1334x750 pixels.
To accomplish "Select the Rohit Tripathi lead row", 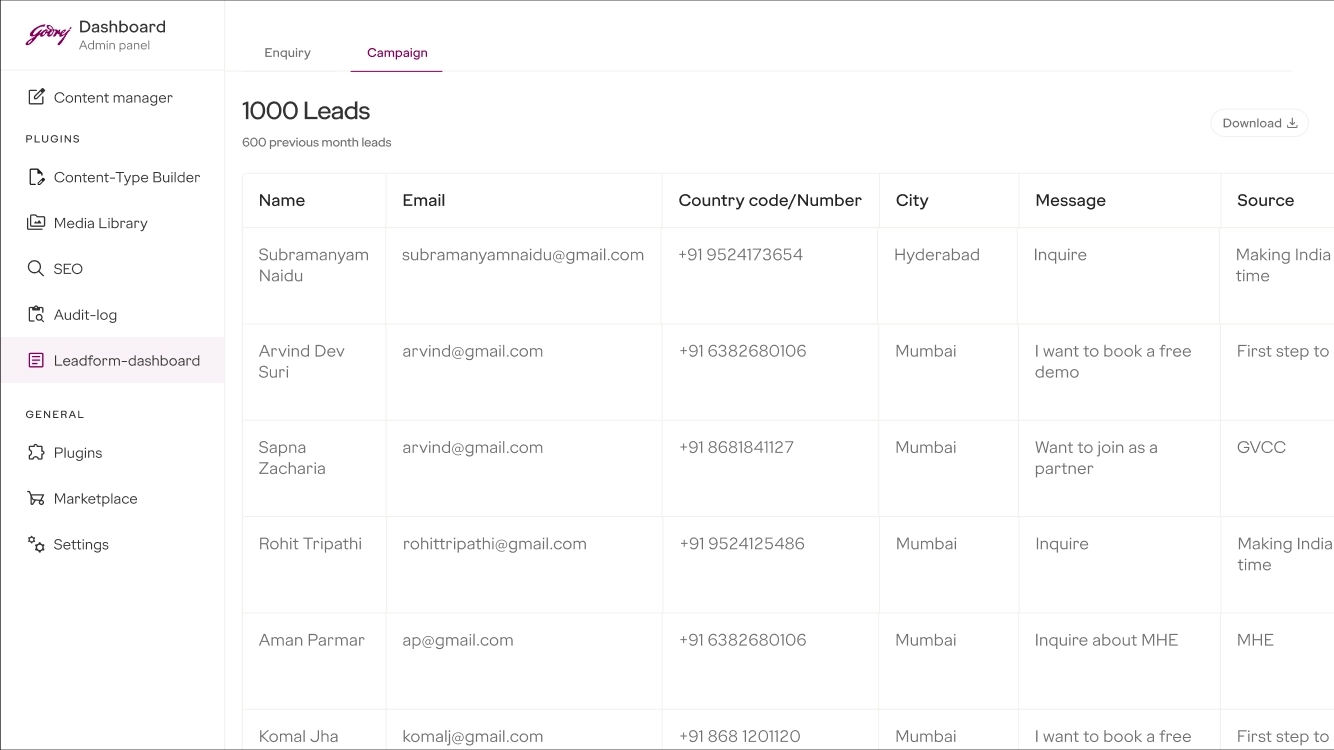I will (310, 544).
